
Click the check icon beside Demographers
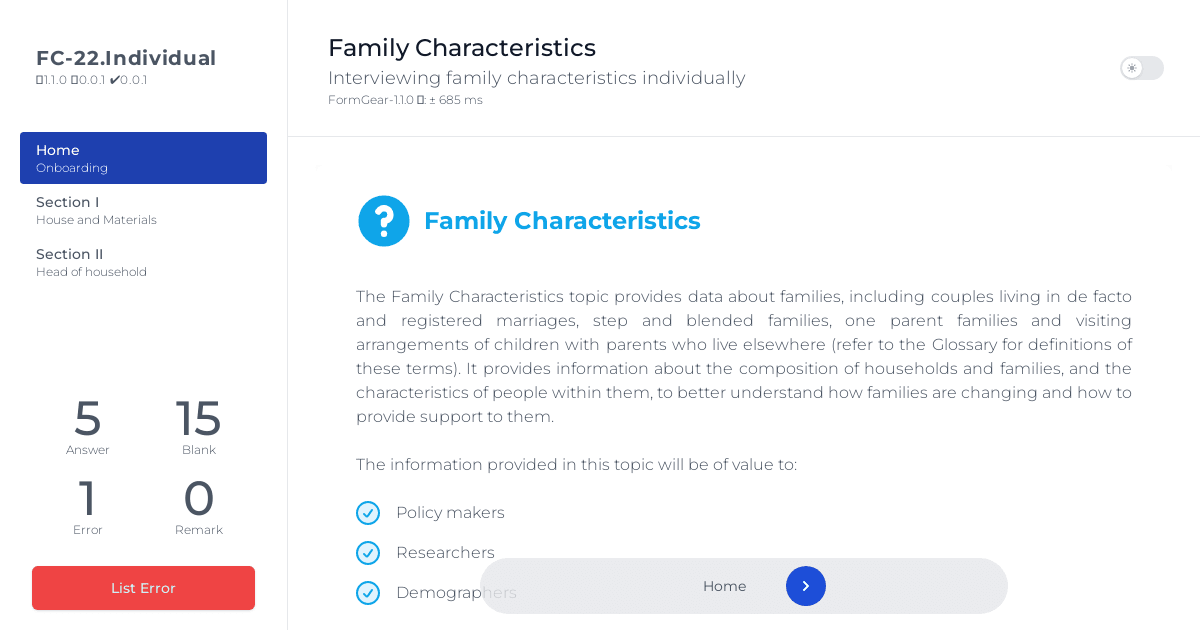(x=368, y=593)
